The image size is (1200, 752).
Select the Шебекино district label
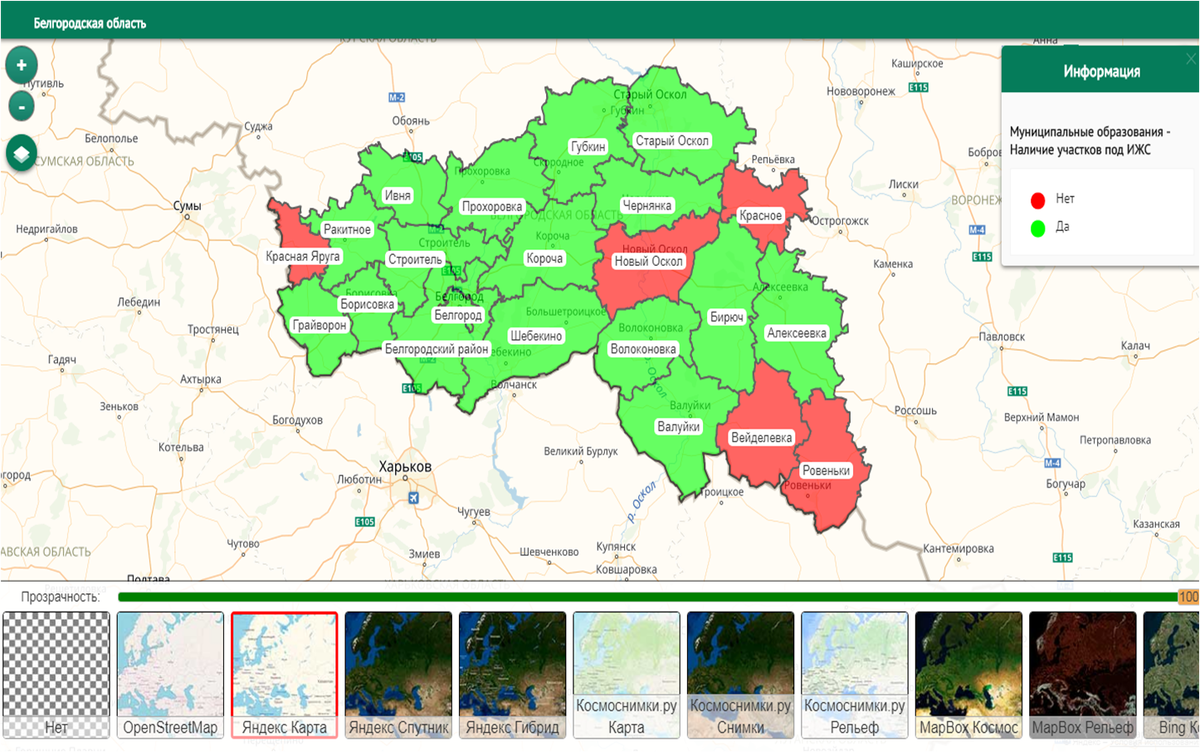(537, 337)
